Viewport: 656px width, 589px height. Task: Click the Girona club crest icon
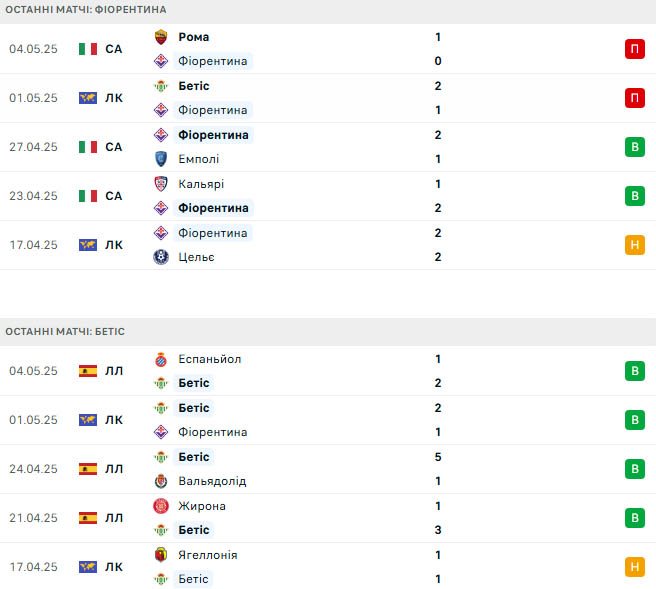click(x=161, y=506)
